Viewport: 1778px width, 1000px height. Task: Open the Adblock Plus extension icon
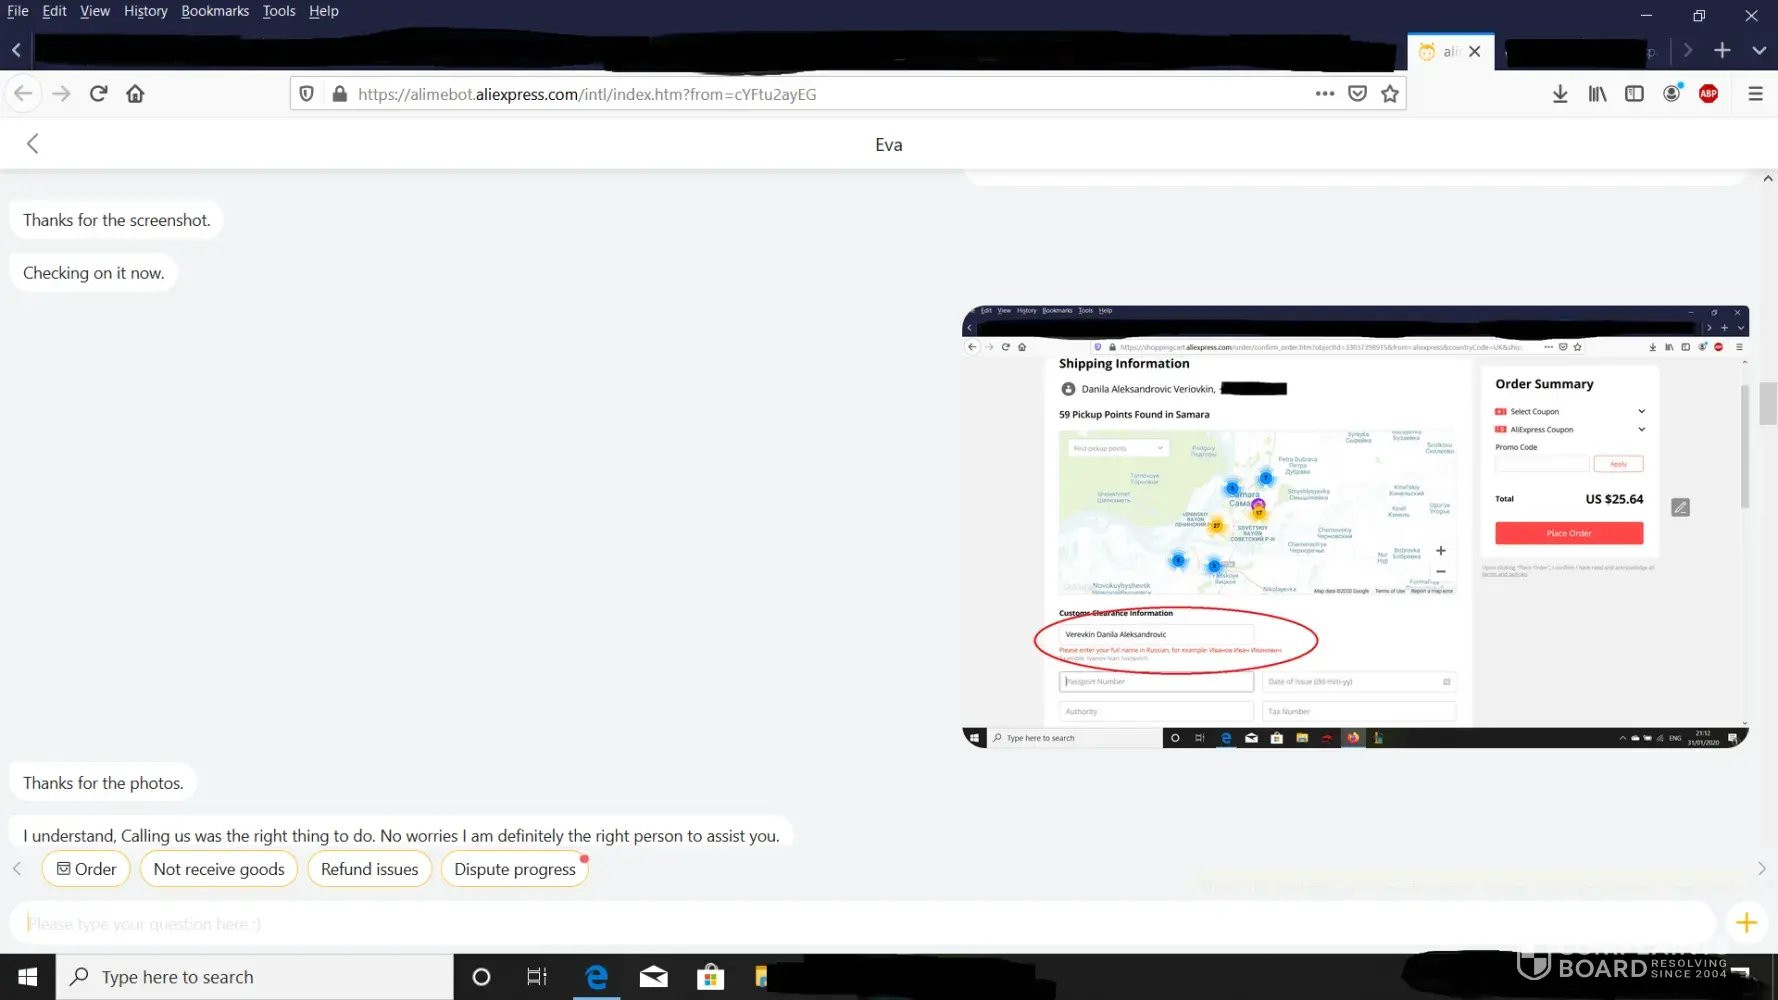[1708, 94]
